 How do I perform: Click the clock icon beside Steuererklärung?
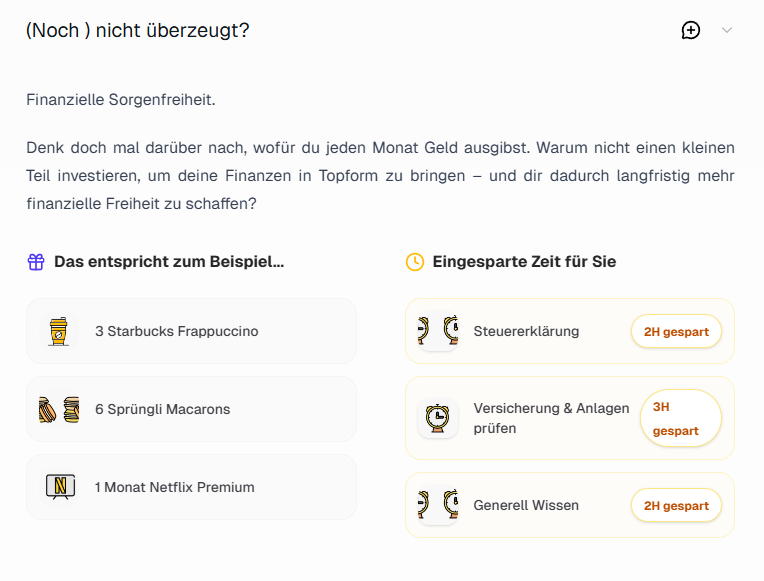pos(438,331)
